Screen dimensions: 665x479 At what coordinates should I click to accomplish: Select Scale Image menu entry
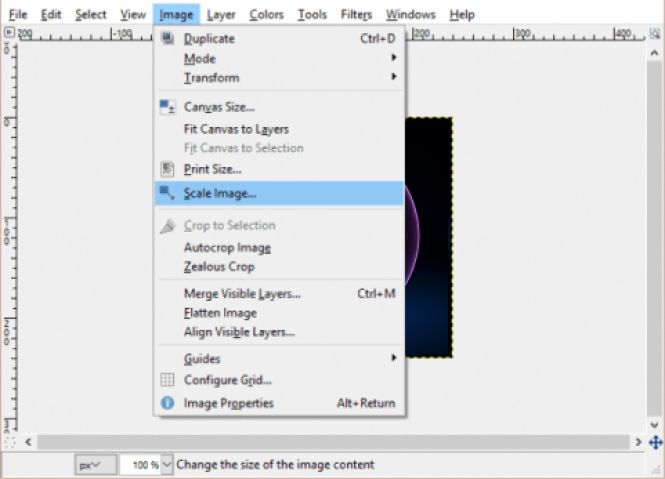click(279, 193)
